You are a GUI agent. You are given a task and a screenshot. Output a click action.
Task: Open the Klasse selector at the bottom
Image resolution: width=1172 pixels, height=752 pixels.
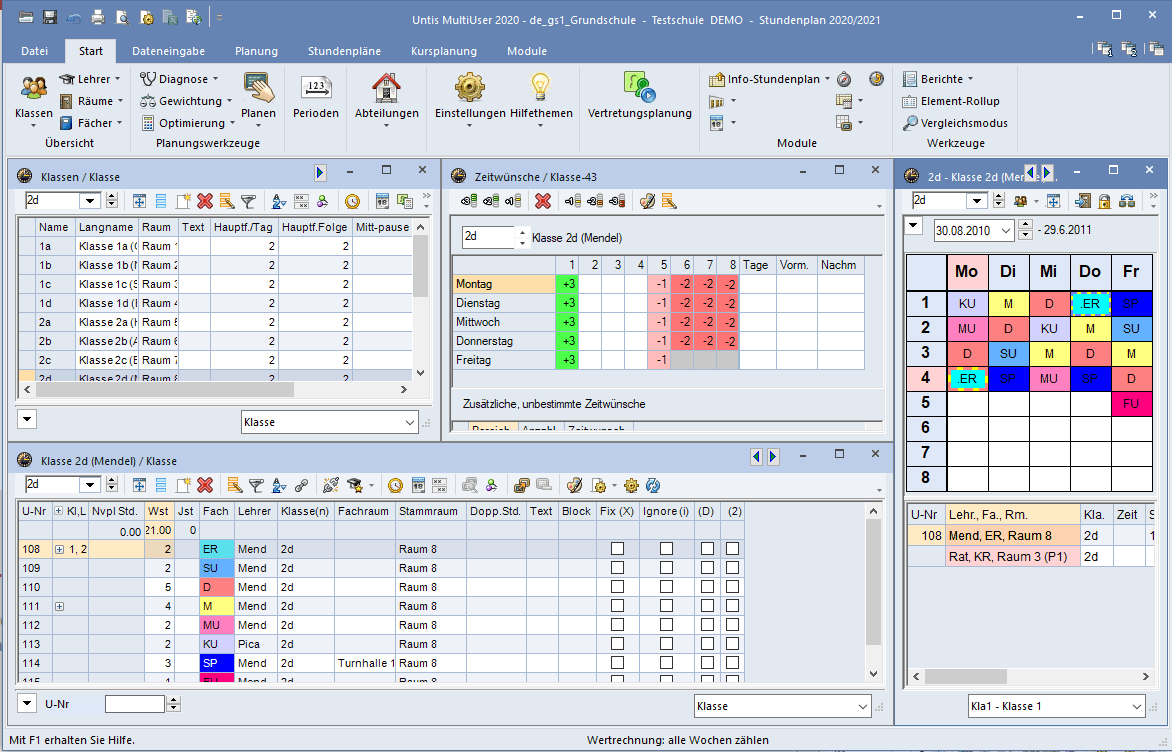click(x=782, y=706)
